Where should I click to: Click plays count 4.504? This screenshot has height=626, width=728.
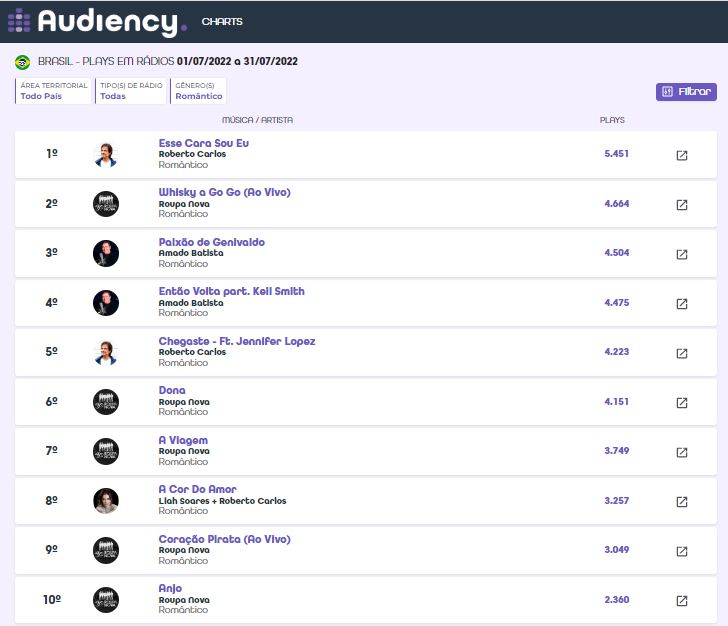pos(617,253)
